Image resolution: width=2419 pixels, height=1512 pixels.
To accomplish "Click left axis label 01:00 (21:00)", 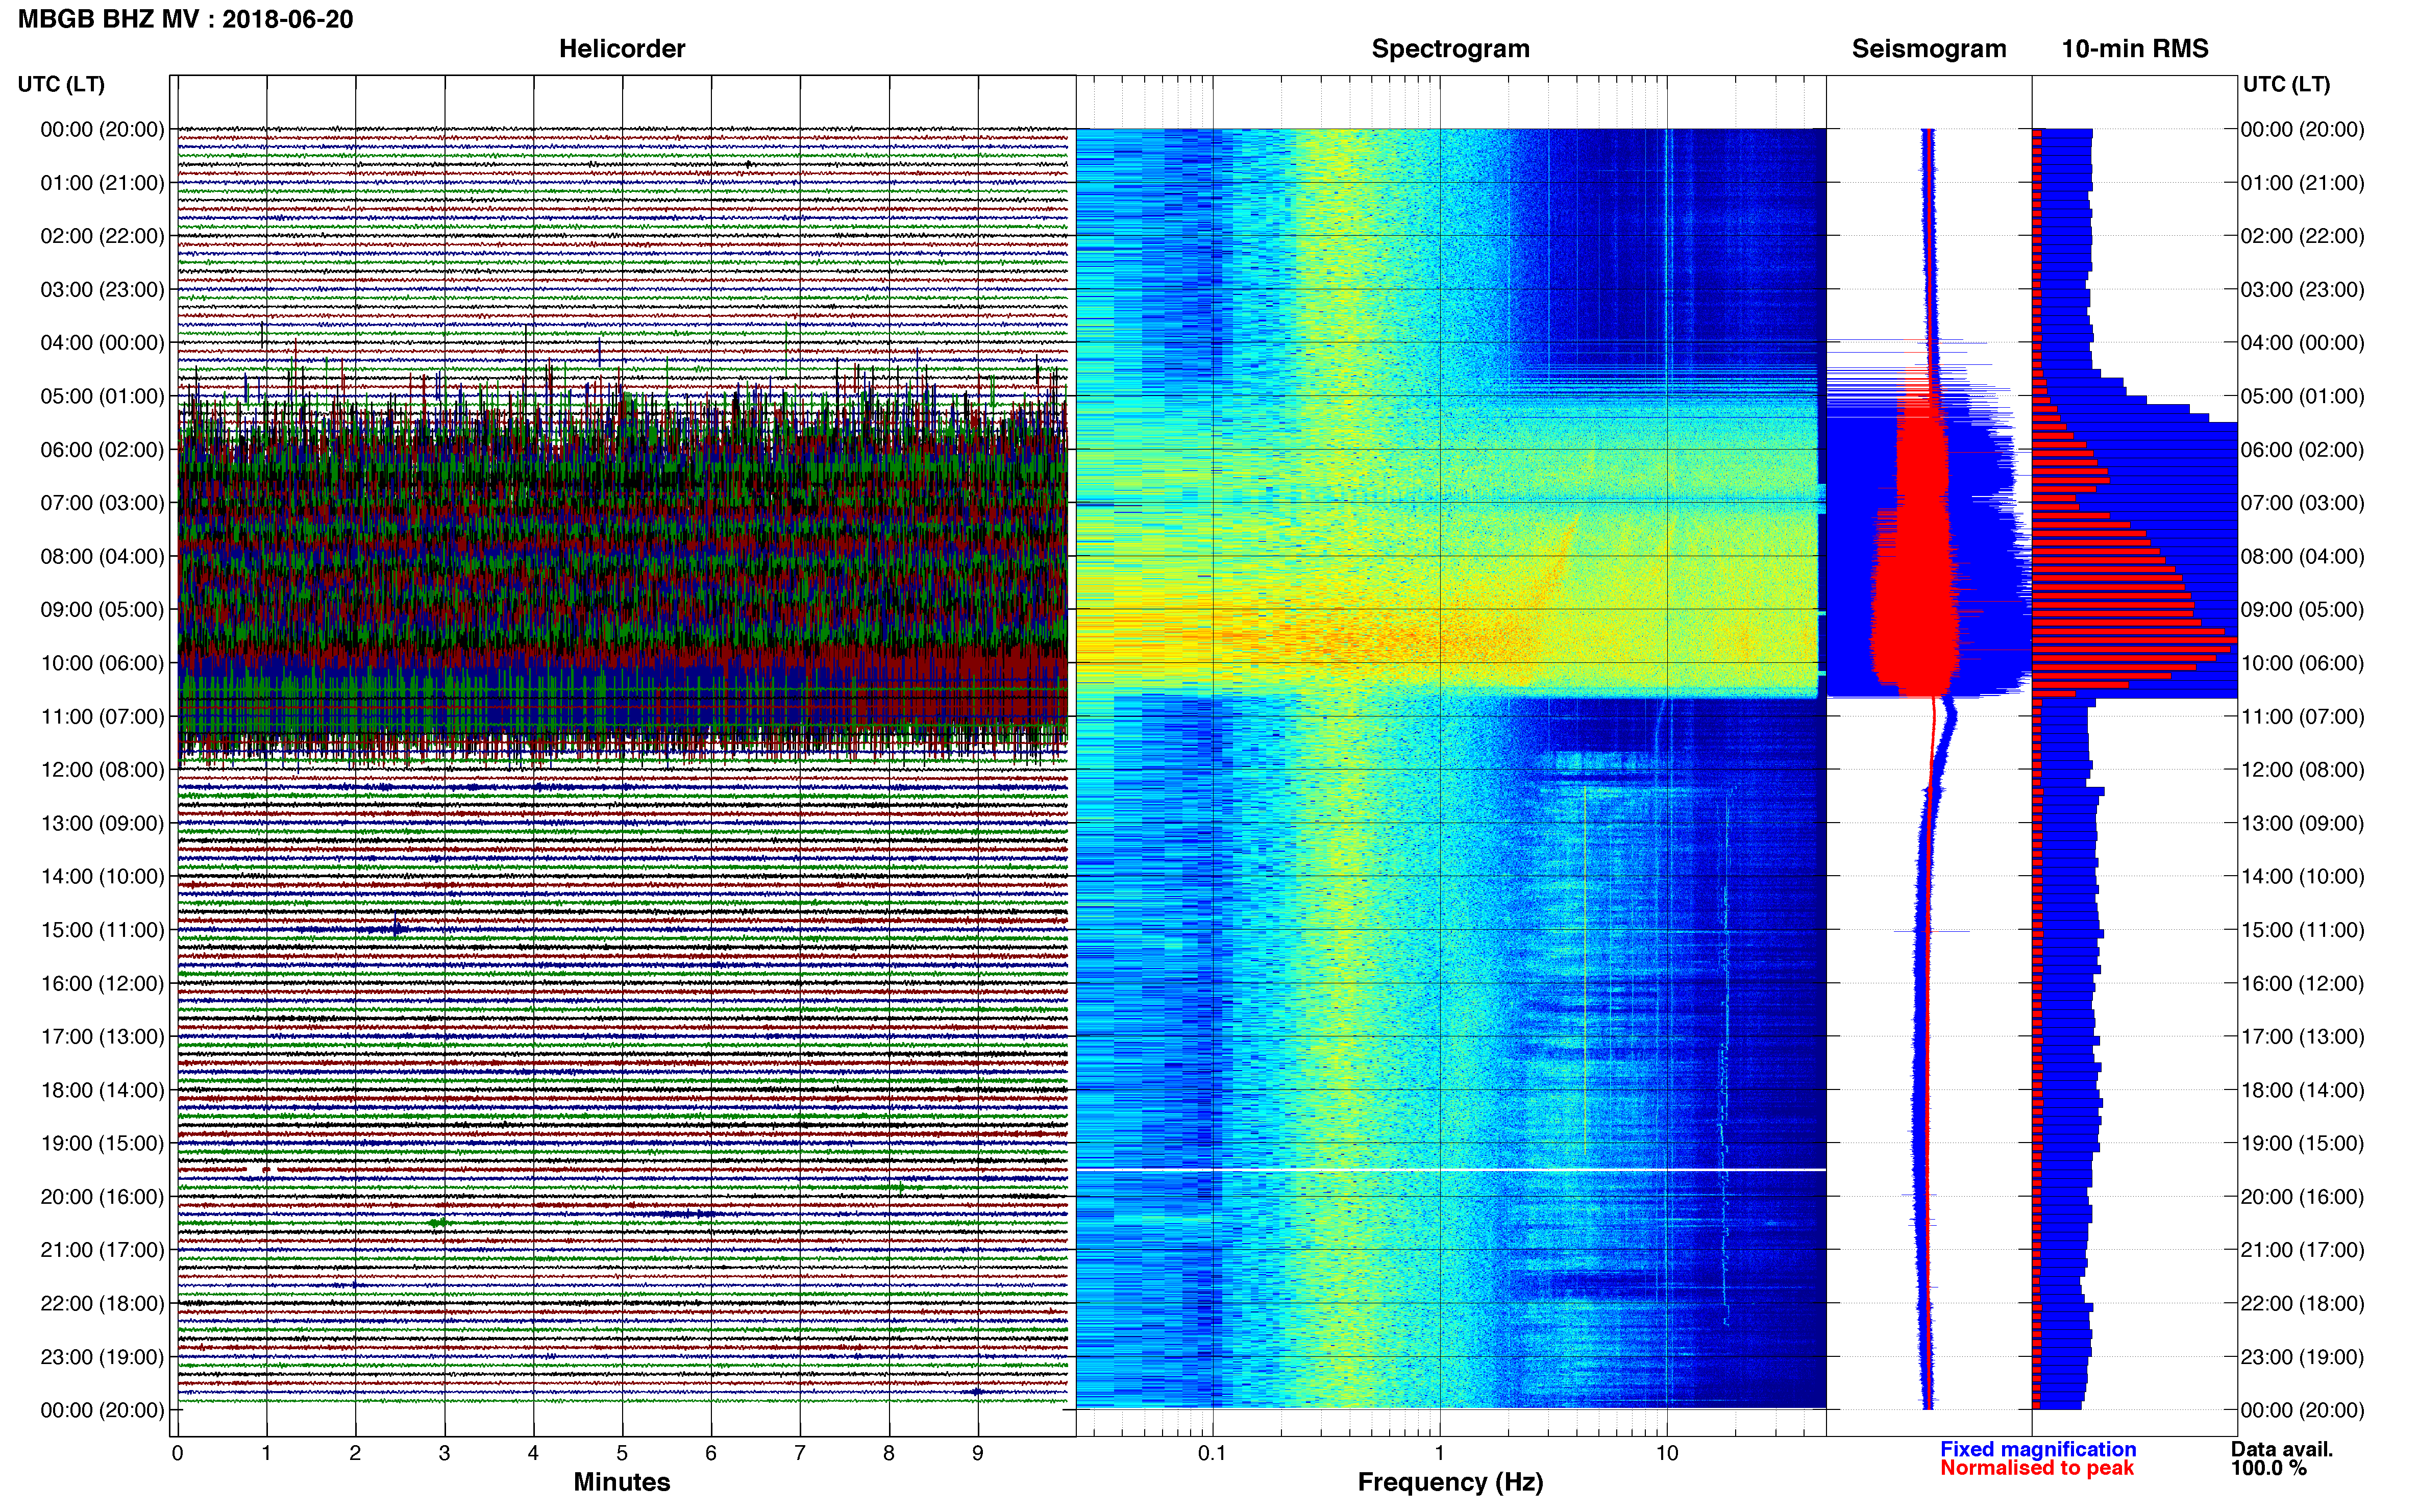I will [102, 183].
